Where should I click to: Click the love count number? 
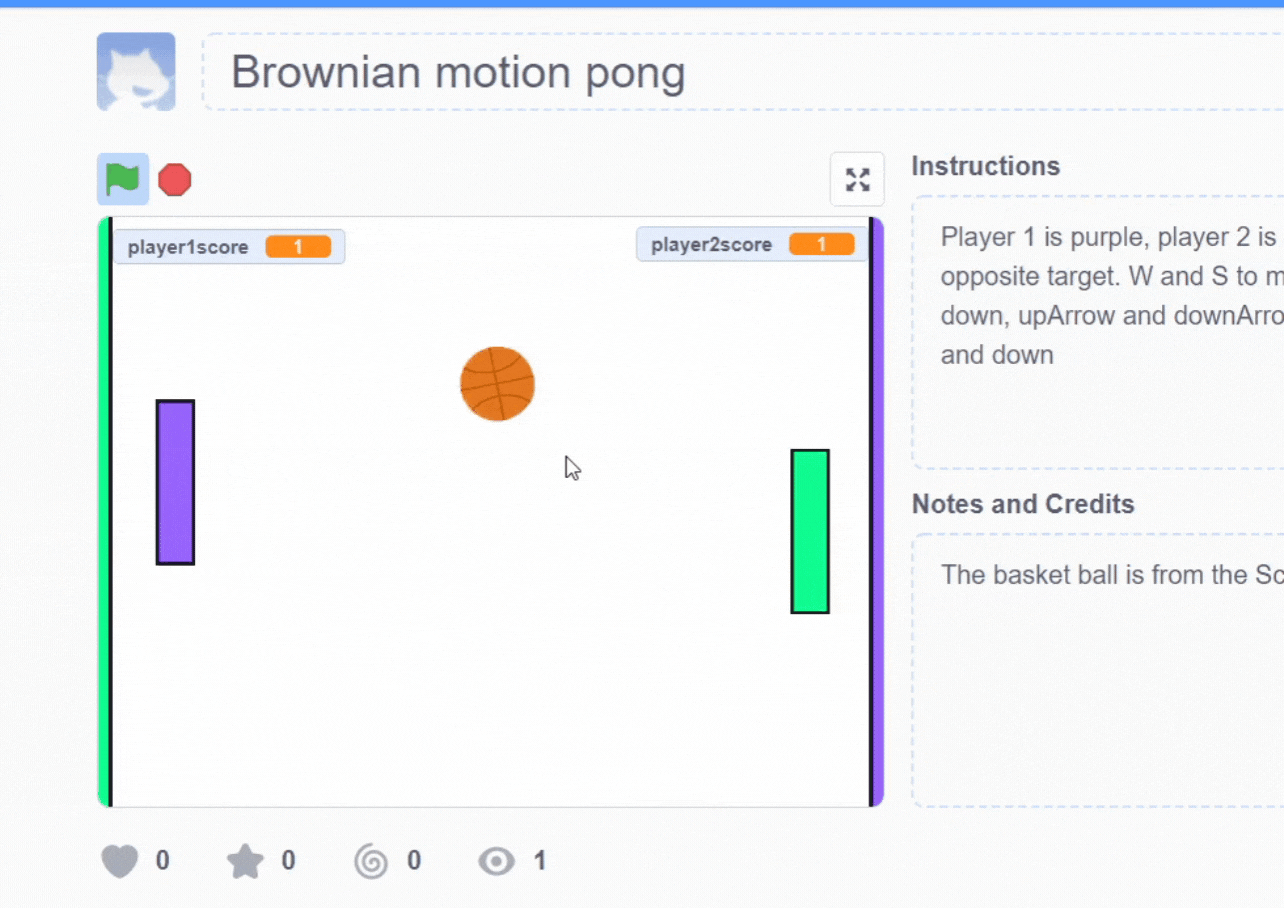(x=162, y=860)
